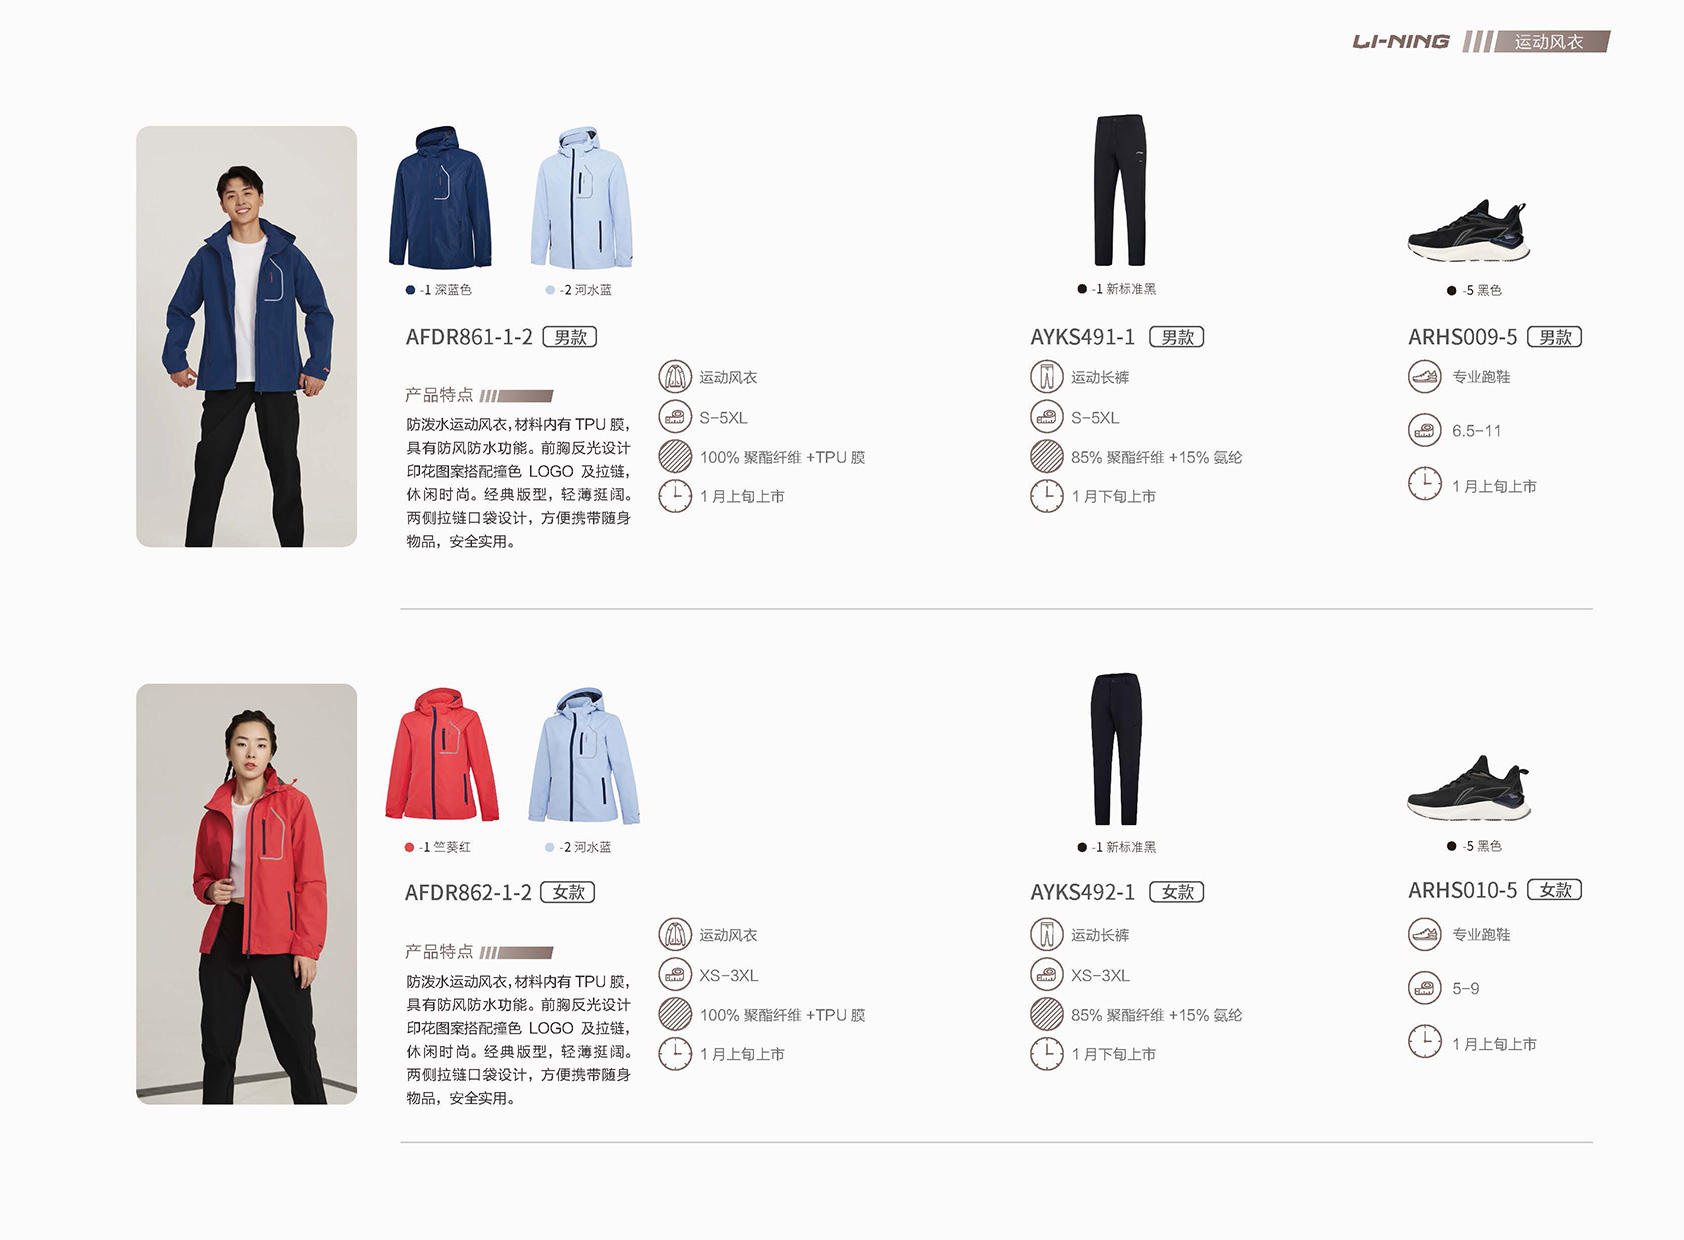This screenshot has height=1240, width=1684.
Task: Click the jacket icon beside AFDR861 运动风衣
Action: (x=675, y=377)
